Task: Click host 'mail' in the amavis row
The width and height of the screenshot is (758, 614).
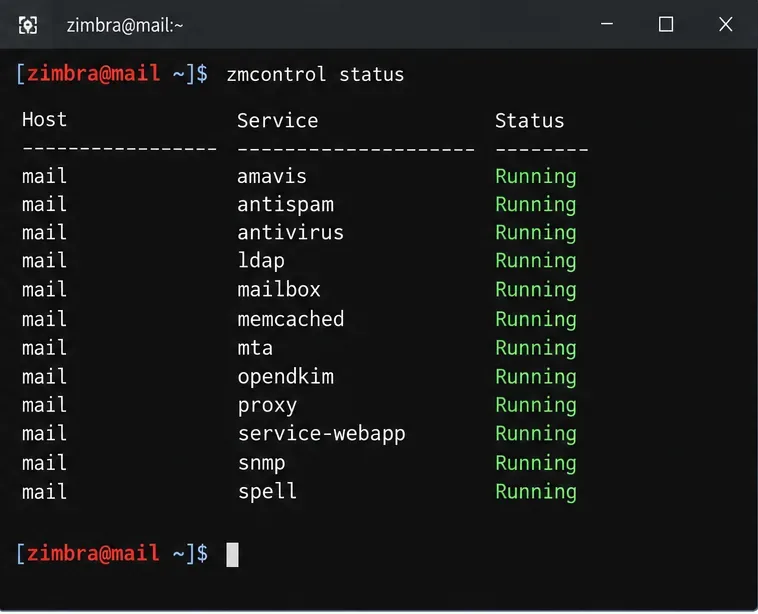Action: click(x=44, y=176)
